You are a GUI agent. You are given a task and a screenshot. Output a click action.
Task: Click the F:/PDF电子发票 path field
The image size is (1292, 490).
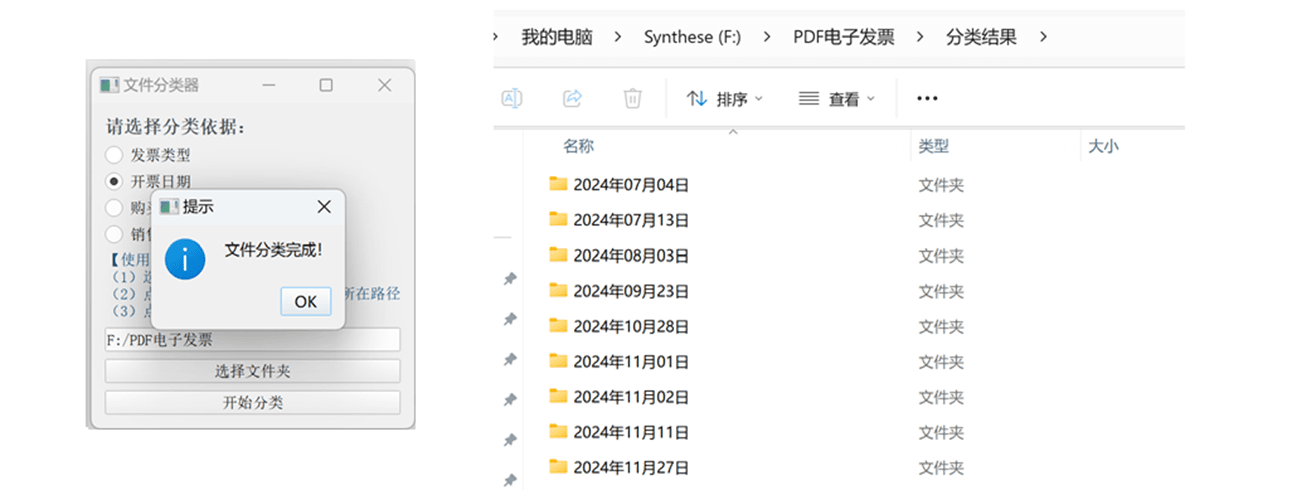tap(253, 340)
